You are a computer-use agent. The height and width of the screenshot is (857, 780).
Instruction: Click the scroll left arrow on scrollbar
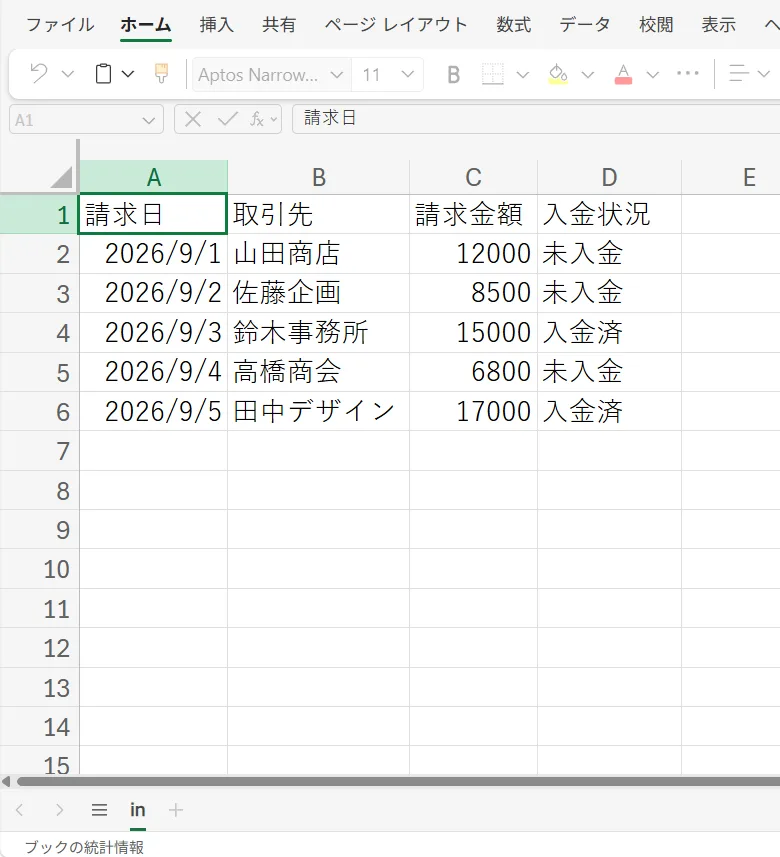pyautogui.click(x=6, y=782)
